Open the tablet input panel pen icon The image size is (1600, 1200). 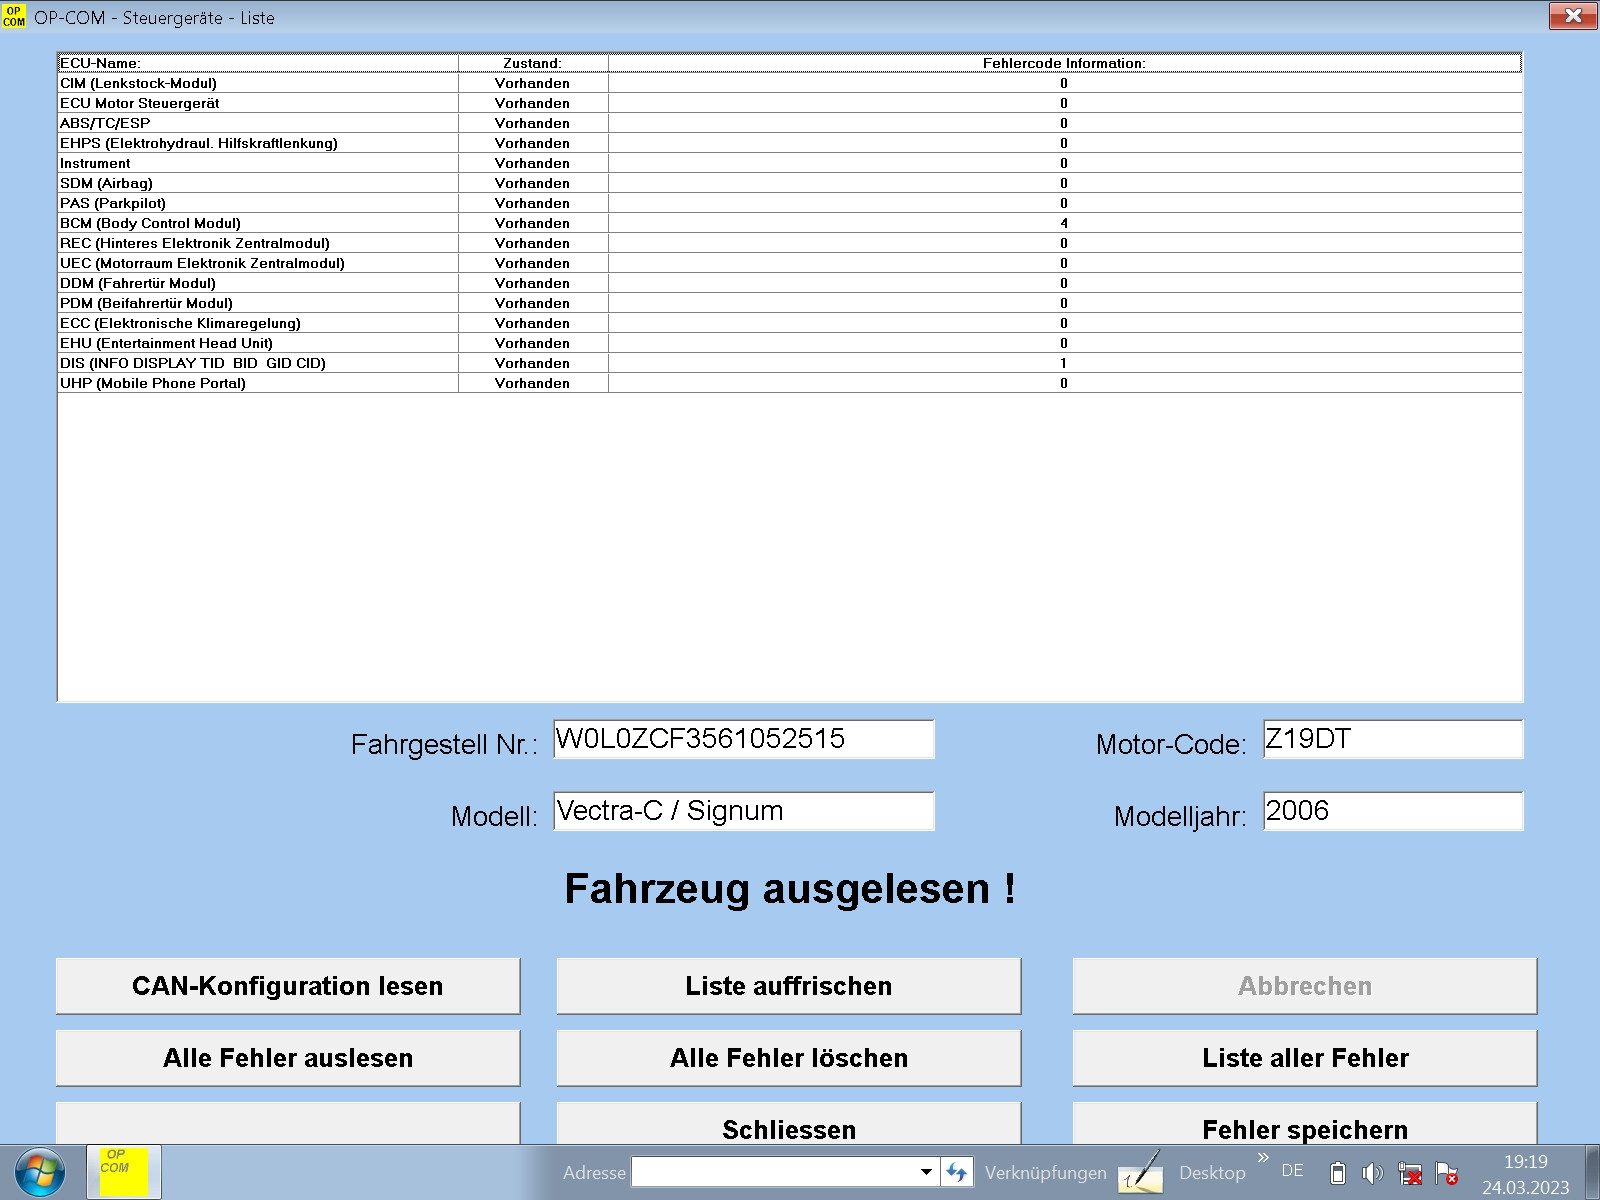[x=1140, y=1172]
